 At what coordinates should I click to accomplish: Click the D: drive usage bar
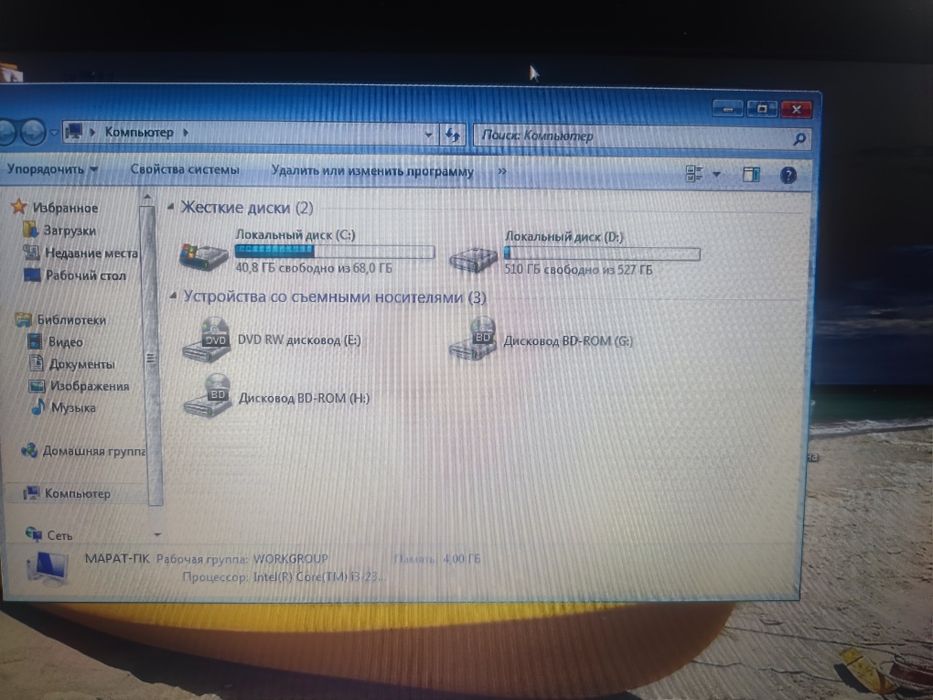602,254
